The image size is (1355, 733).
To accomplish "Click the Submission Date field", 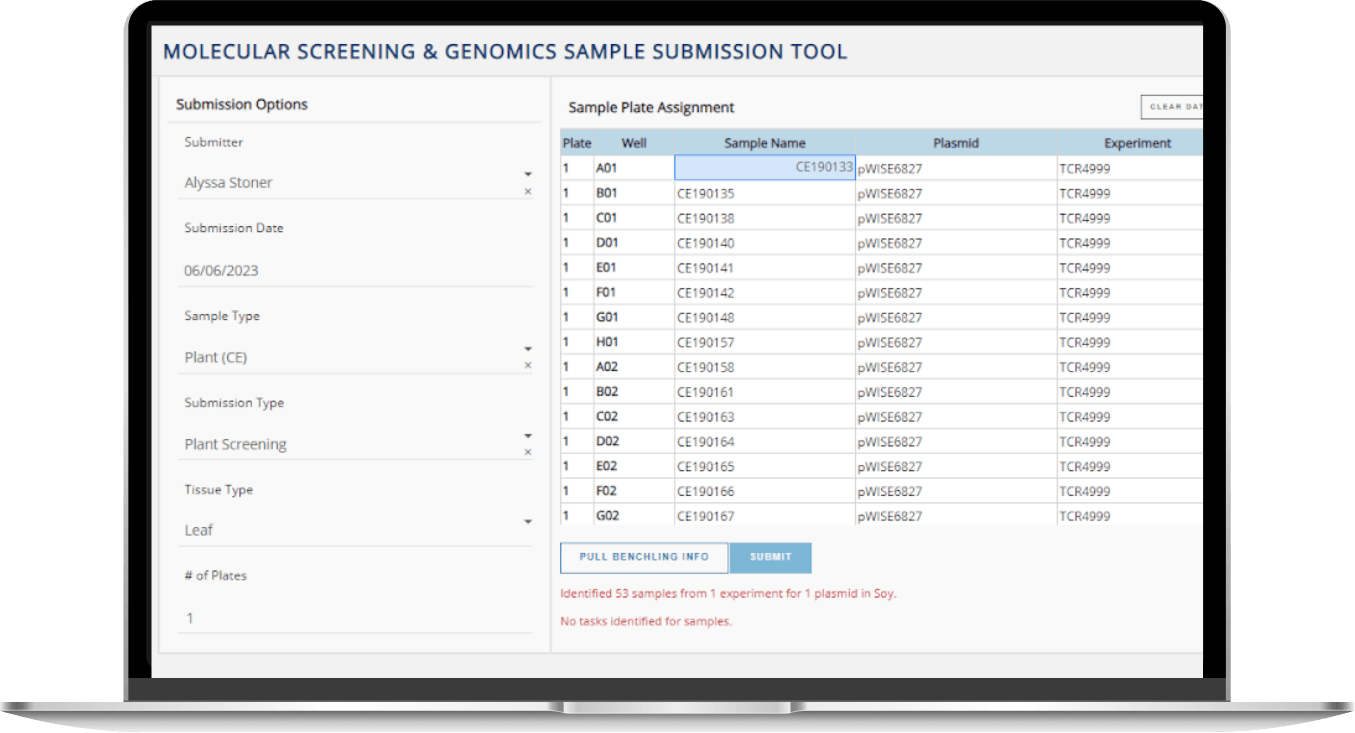I will tap(355, 270).
